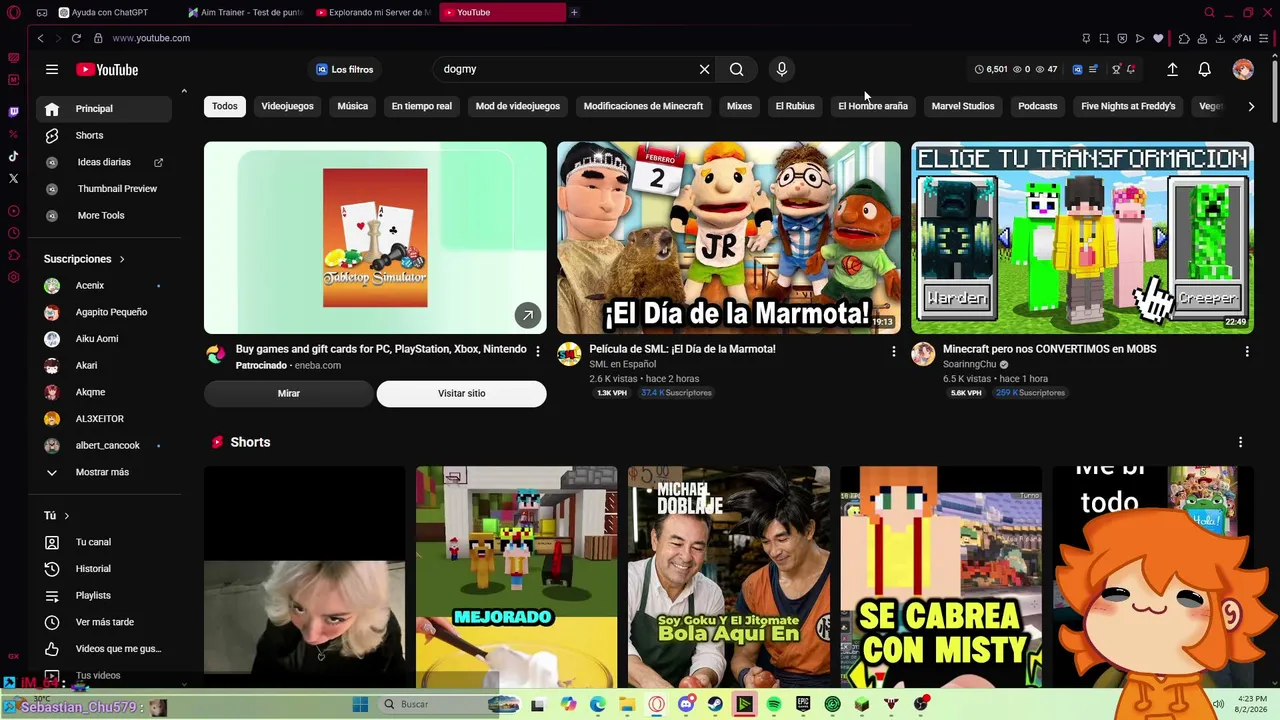Open the account avatar menu
This screenshot has height=720, width=1280.
(x=1243, y=69)
